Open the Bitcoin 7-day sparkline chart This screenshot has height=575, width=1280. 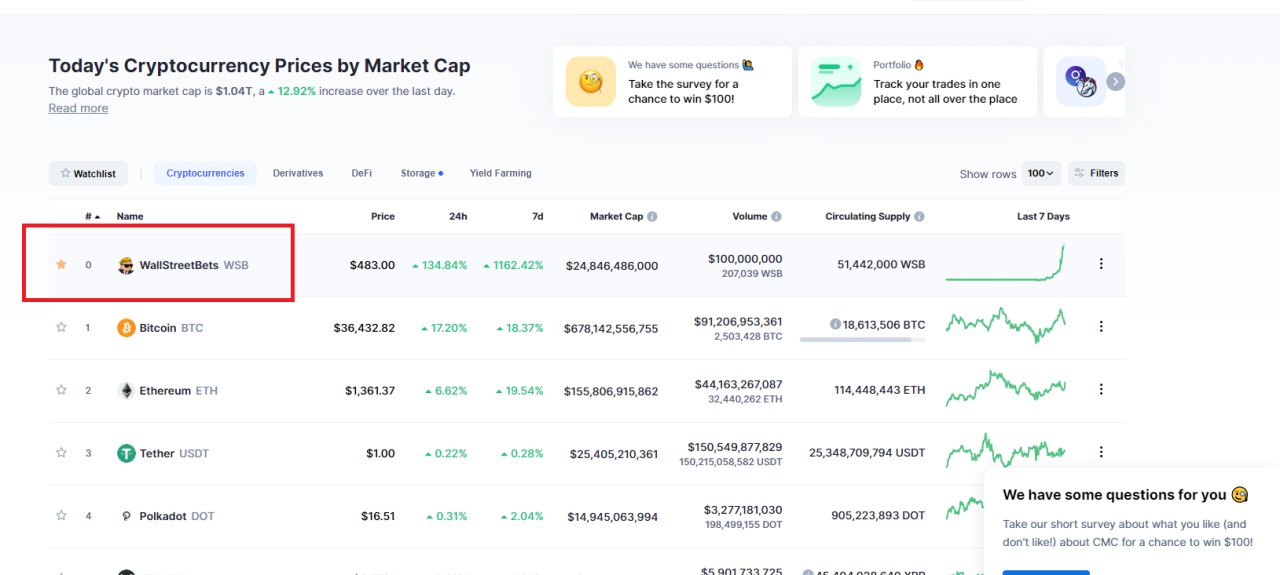click(x=1005, y=325)
